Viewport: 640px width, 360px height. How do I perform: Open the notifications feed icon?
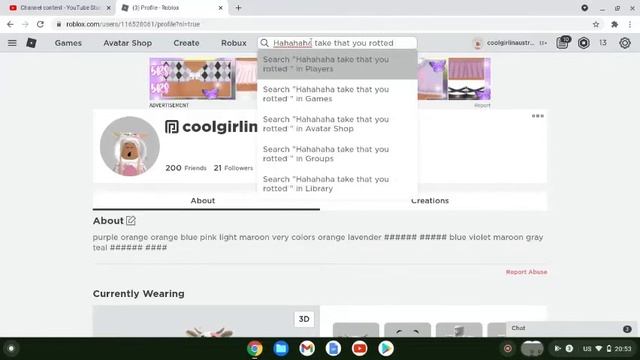point(563,42)
